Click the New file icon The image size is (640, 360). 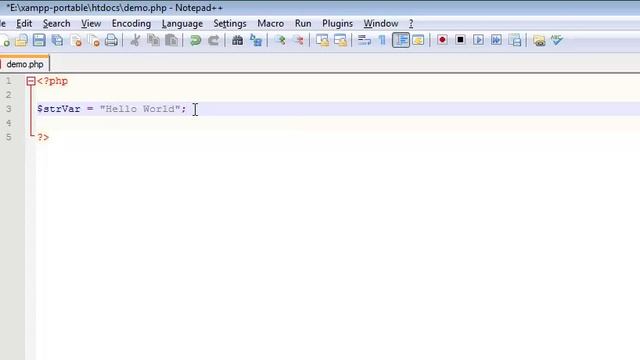[x=5, y=40]
